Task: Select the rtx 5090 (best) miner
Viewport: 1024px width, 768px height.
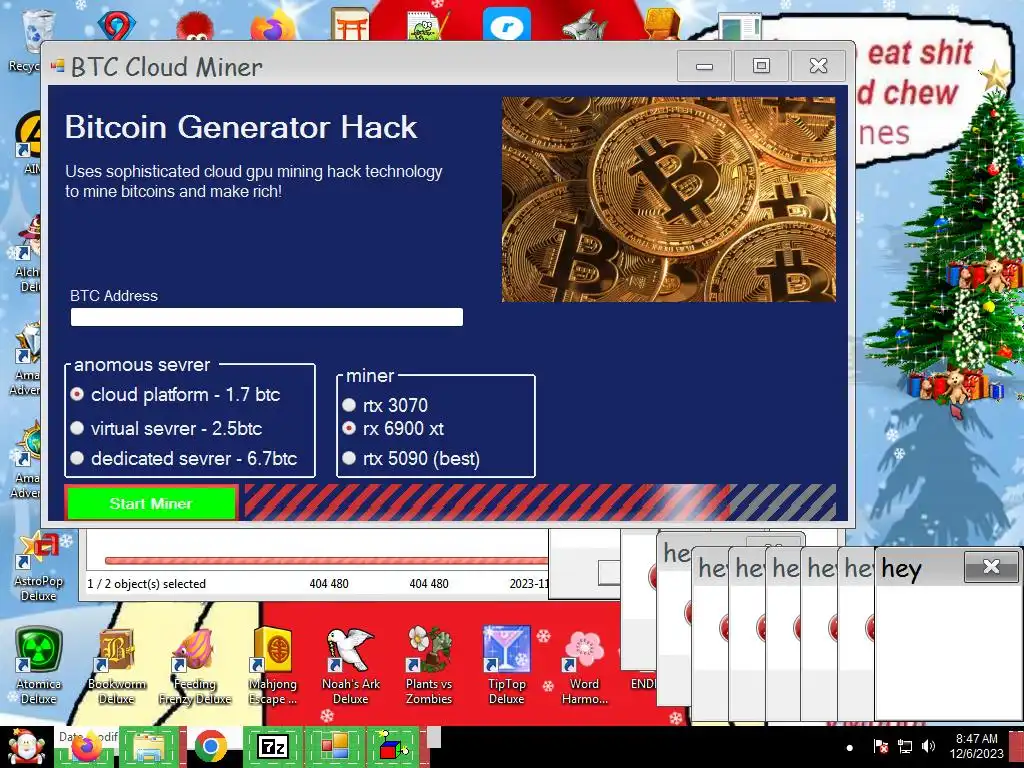Action: pos(411,458)
